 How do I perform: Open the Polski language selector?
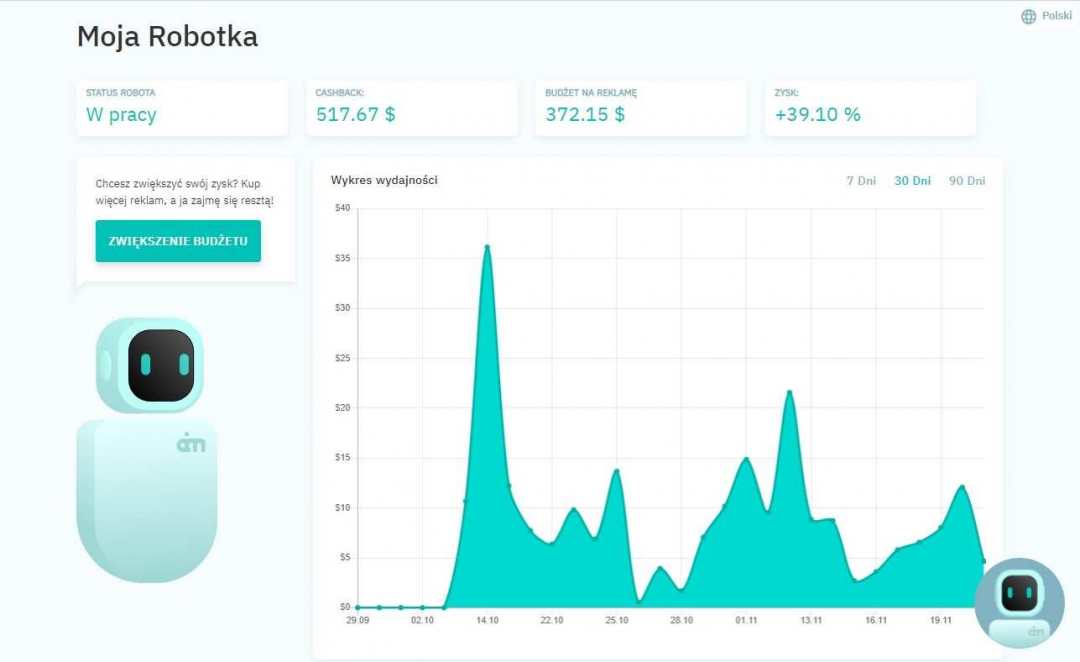[x=1056, y=16]
